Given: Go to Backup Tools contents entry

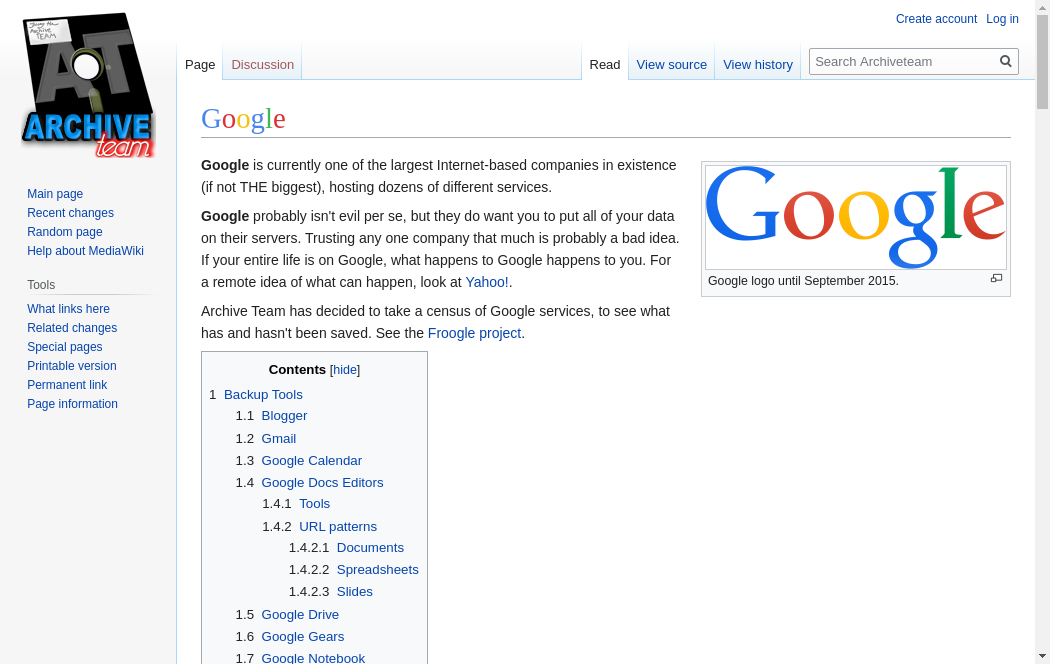Looking at the screenshot, I should (263, 395).
